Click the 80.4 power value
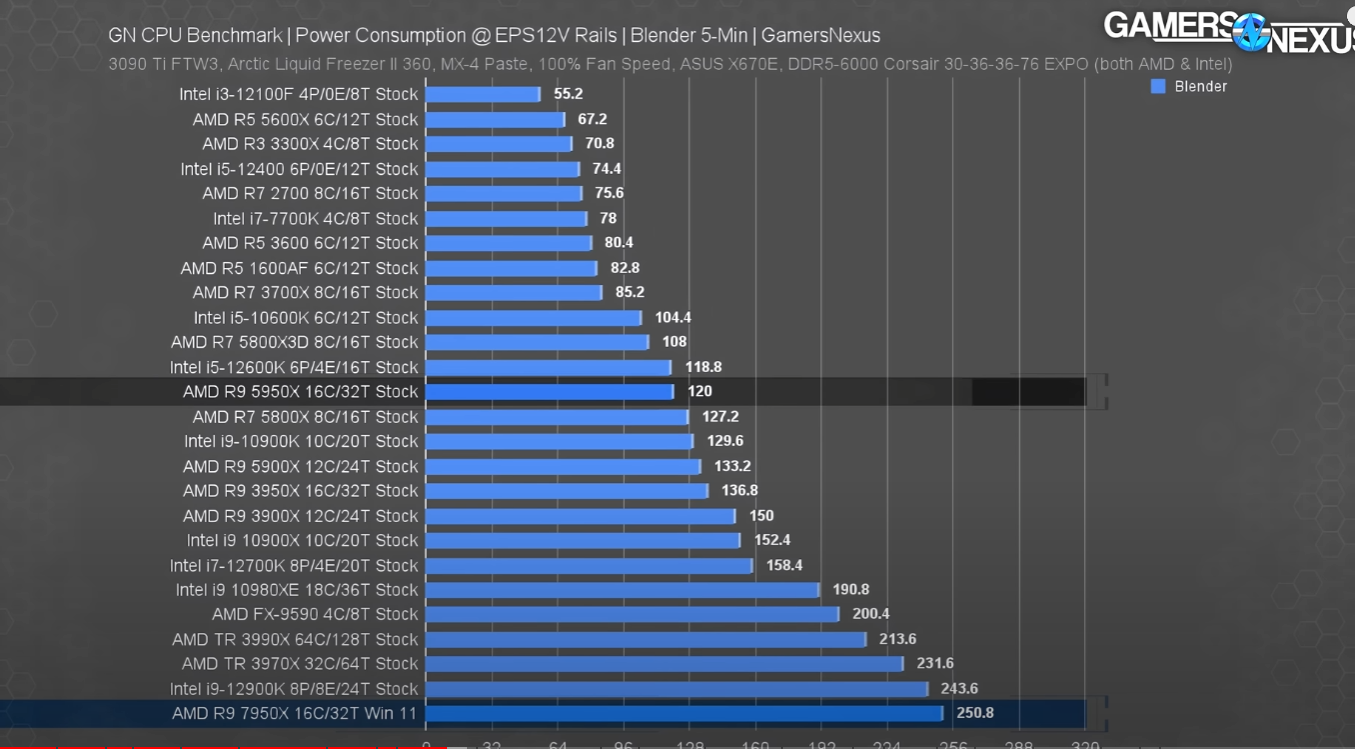Image resolution: width=1355 pixels, height=749 pixels. point(618,243)
